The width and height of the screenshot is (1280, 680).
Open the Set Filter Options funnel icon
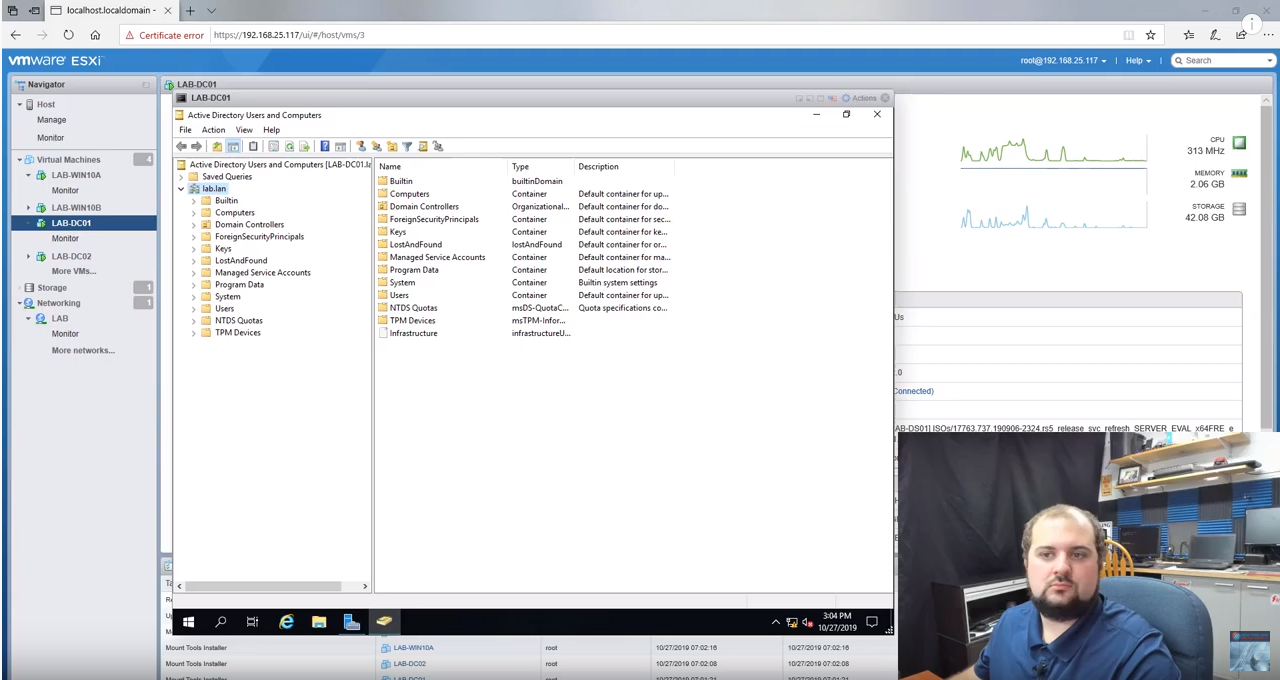tap(407, 146)
